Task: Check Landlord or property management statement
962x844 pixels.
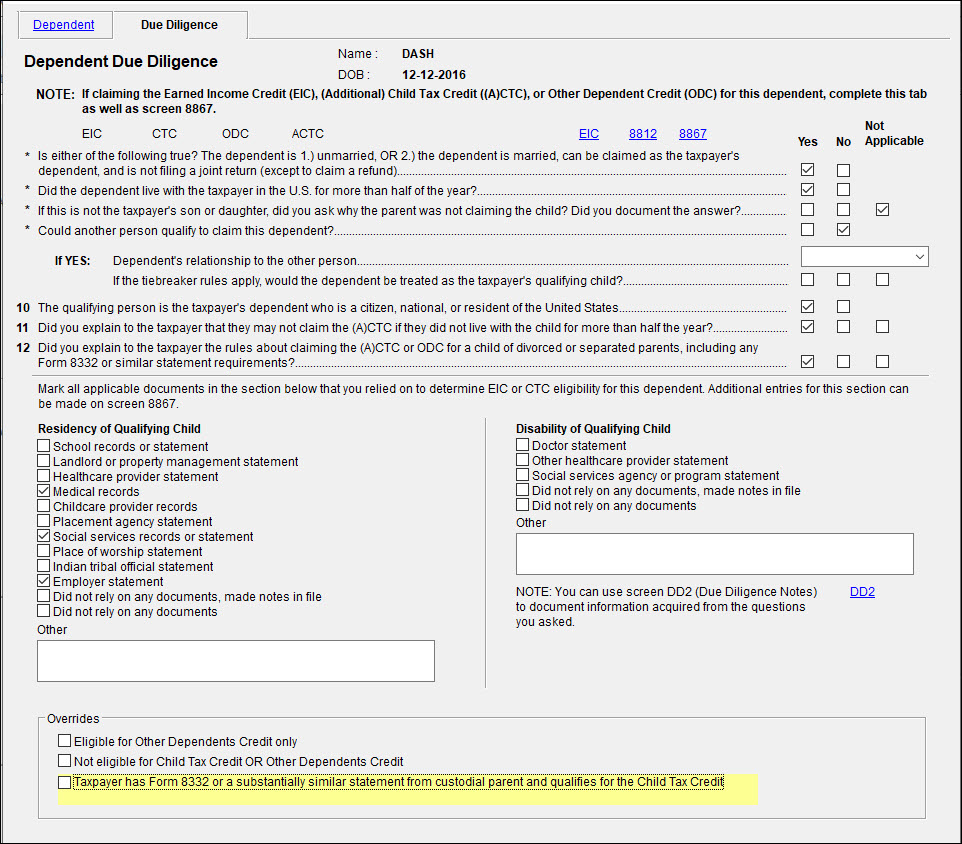Action: coord(44,461)
